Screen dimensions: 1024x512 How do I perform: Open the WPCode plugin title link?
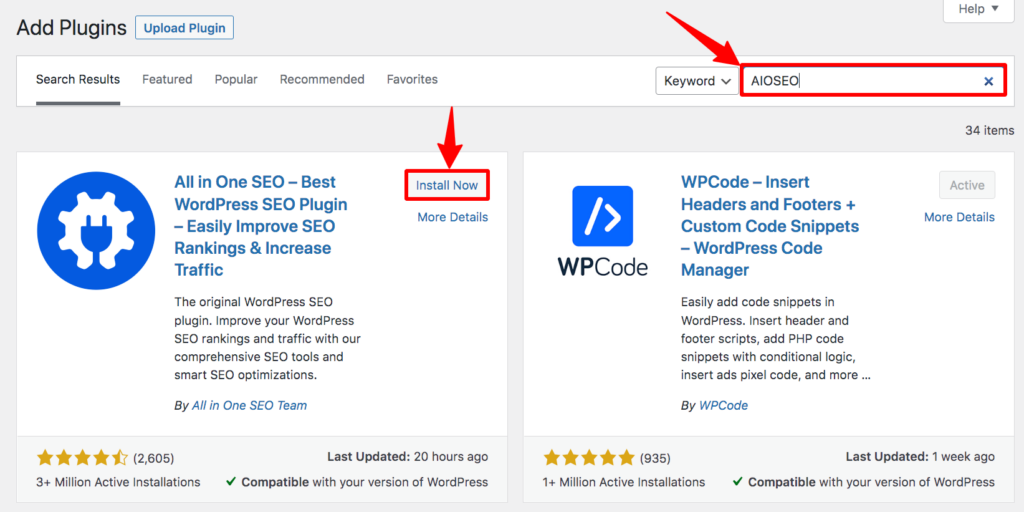pos(769,226)
